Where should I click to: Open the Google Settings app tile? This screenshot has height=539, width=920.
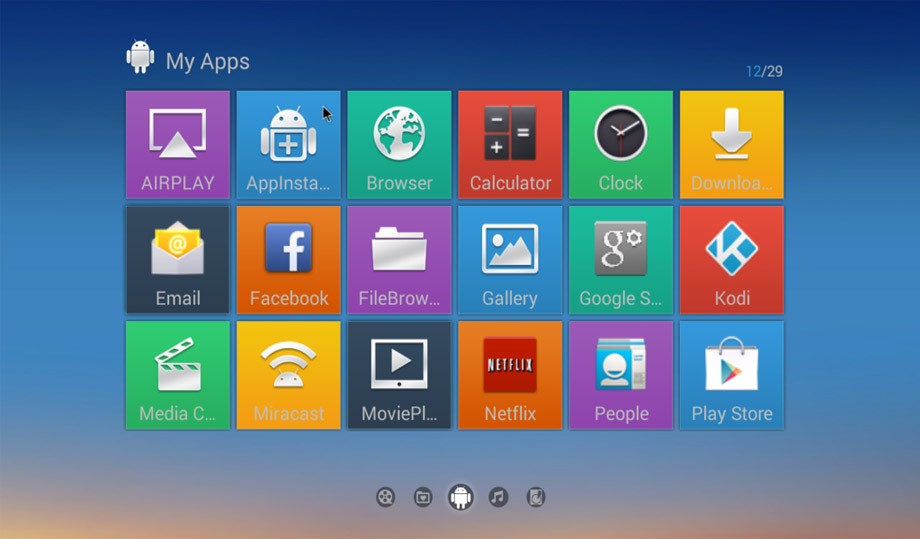(621, 260)
